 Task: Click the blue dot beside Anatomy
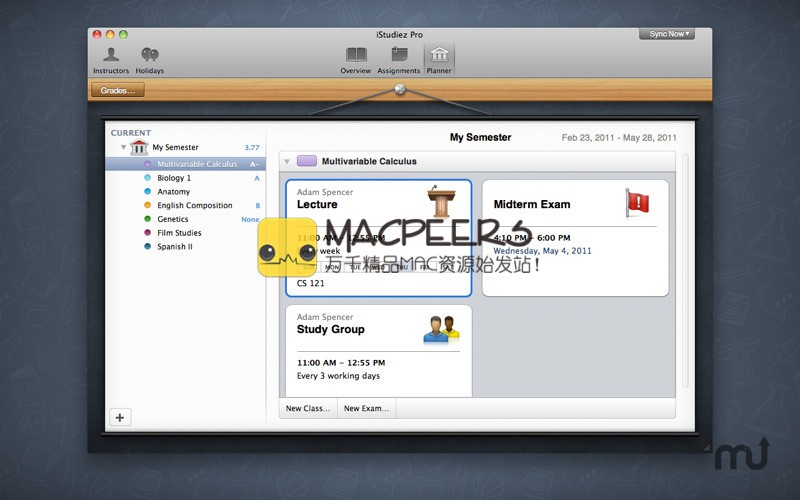(147, 191)
